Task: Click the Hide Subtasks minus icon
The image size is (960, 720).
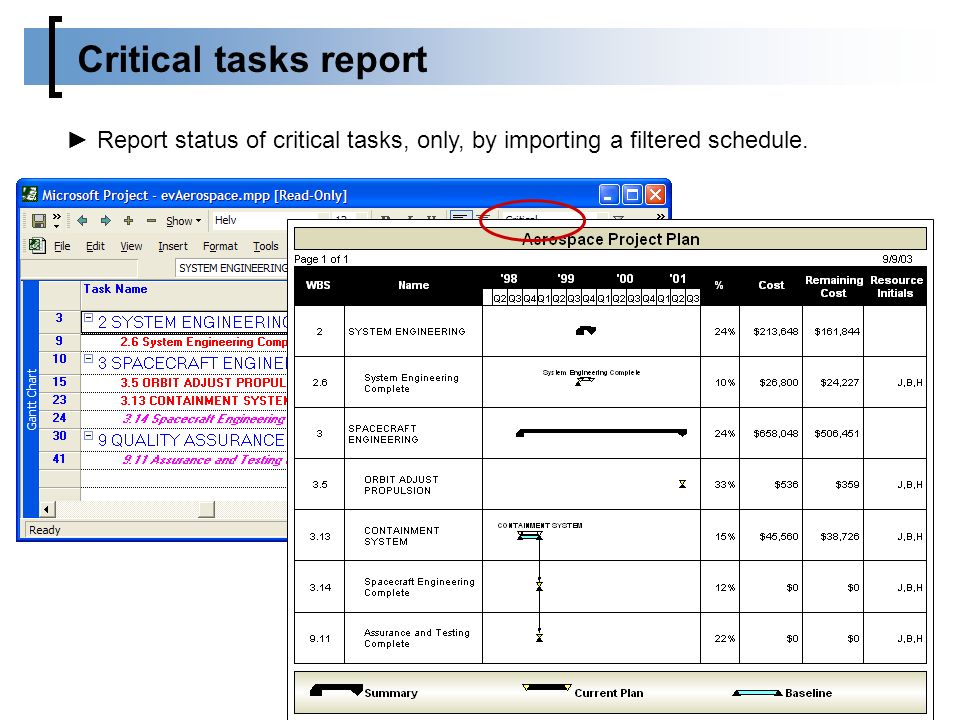Action: pyautogui.click(x=151, y=220)
